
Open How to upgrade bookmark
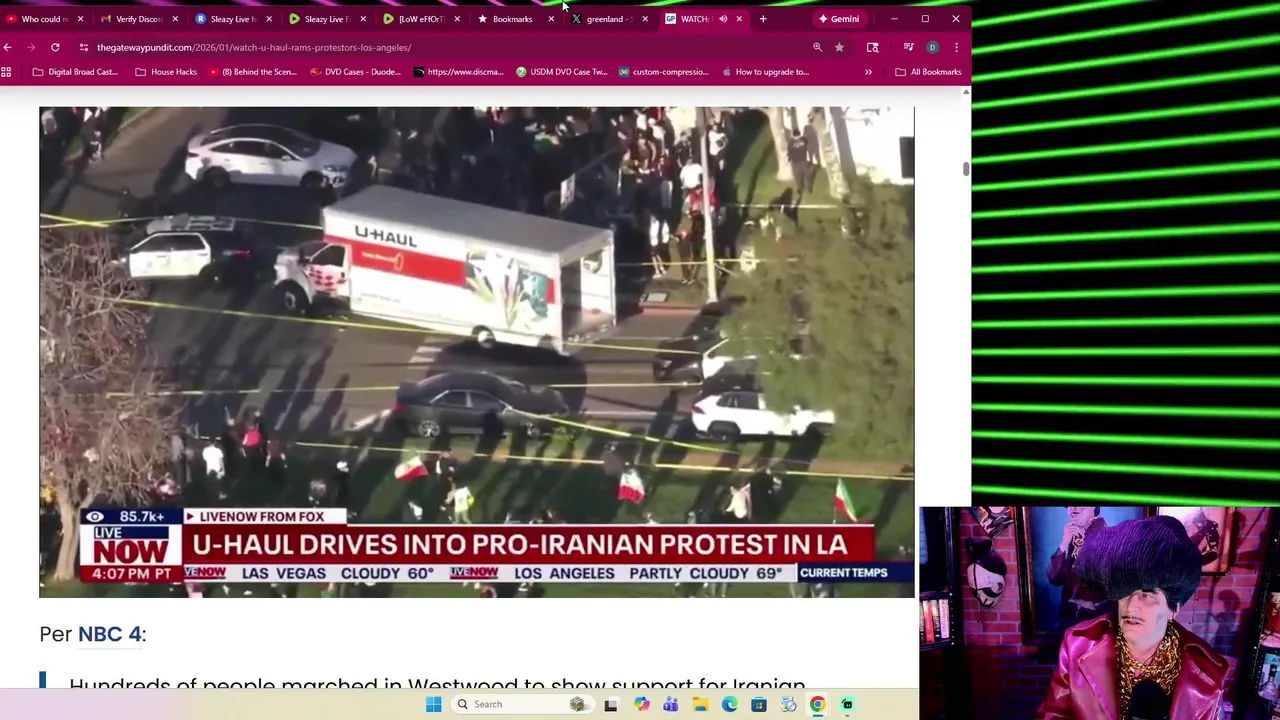coord(765,72)
